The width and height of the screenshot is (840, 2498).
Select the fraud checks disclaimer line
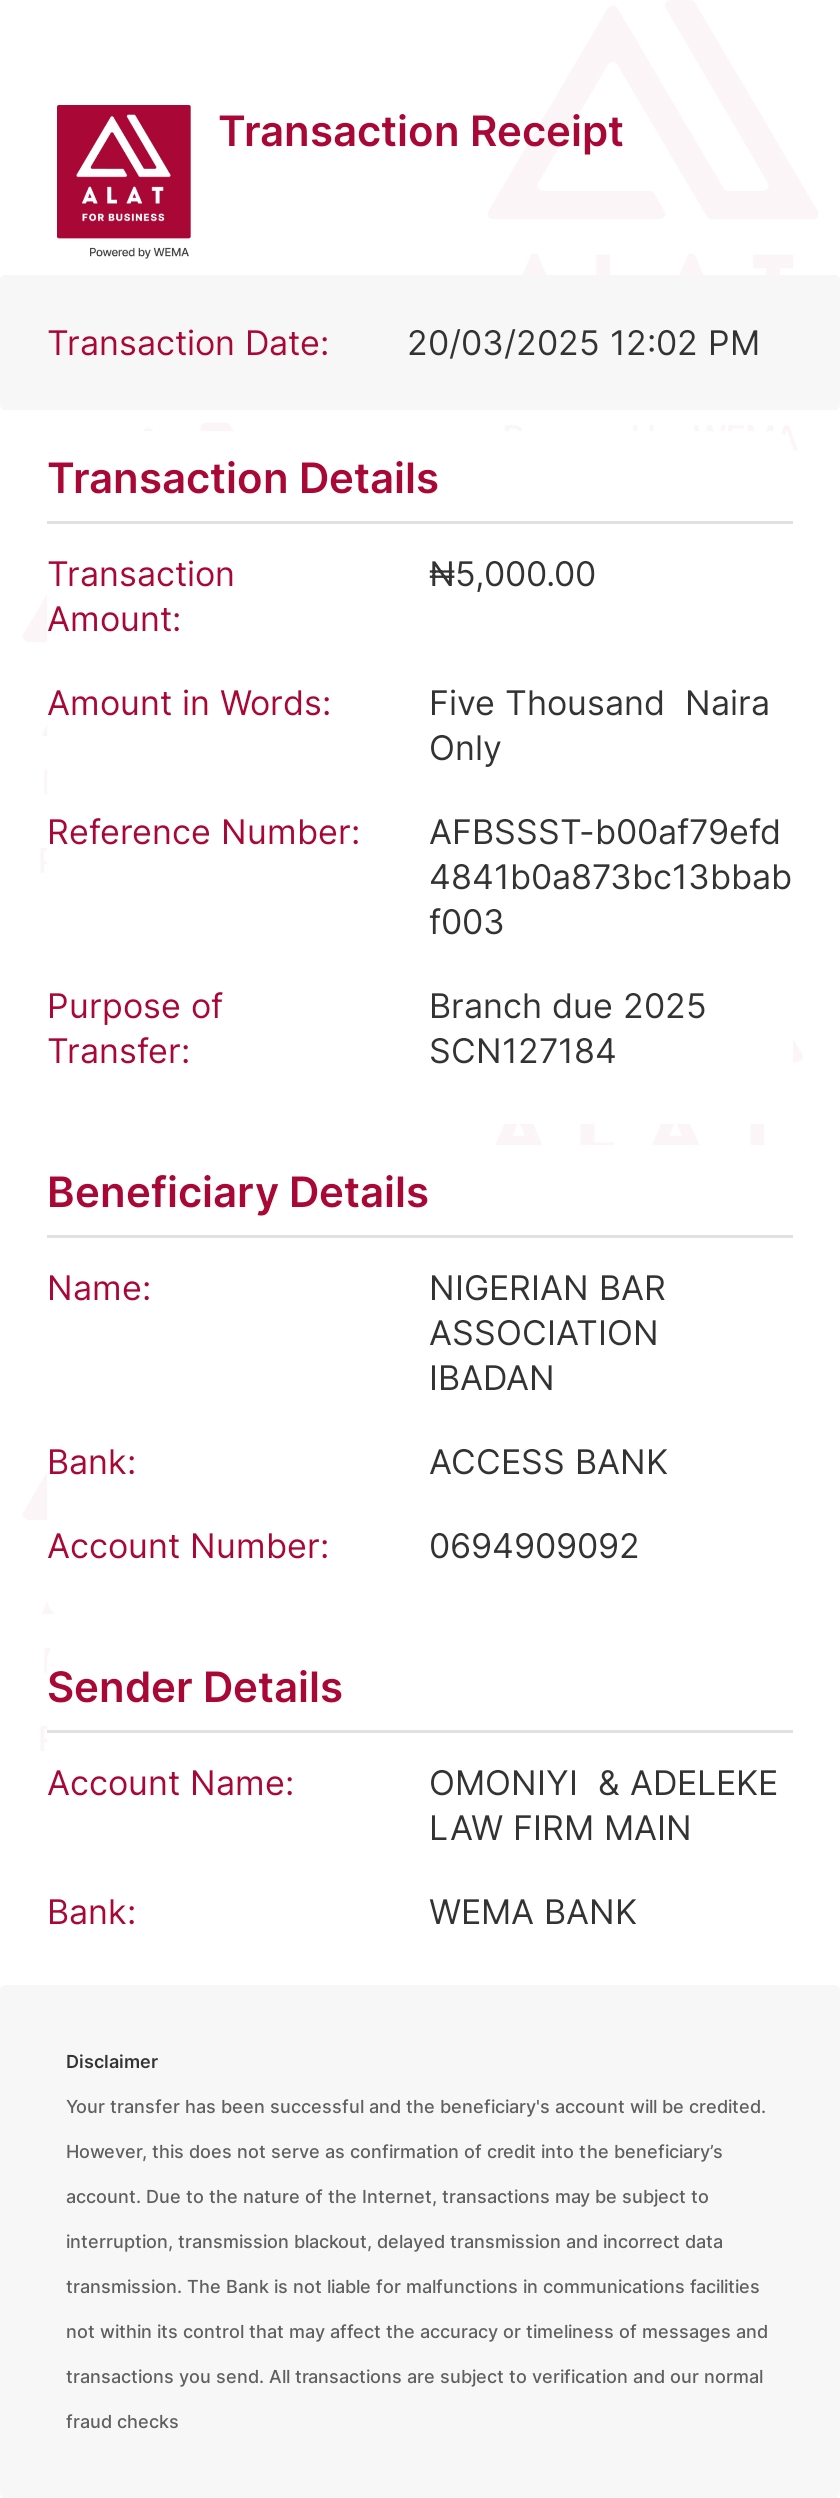click(x=122, y=2422)
